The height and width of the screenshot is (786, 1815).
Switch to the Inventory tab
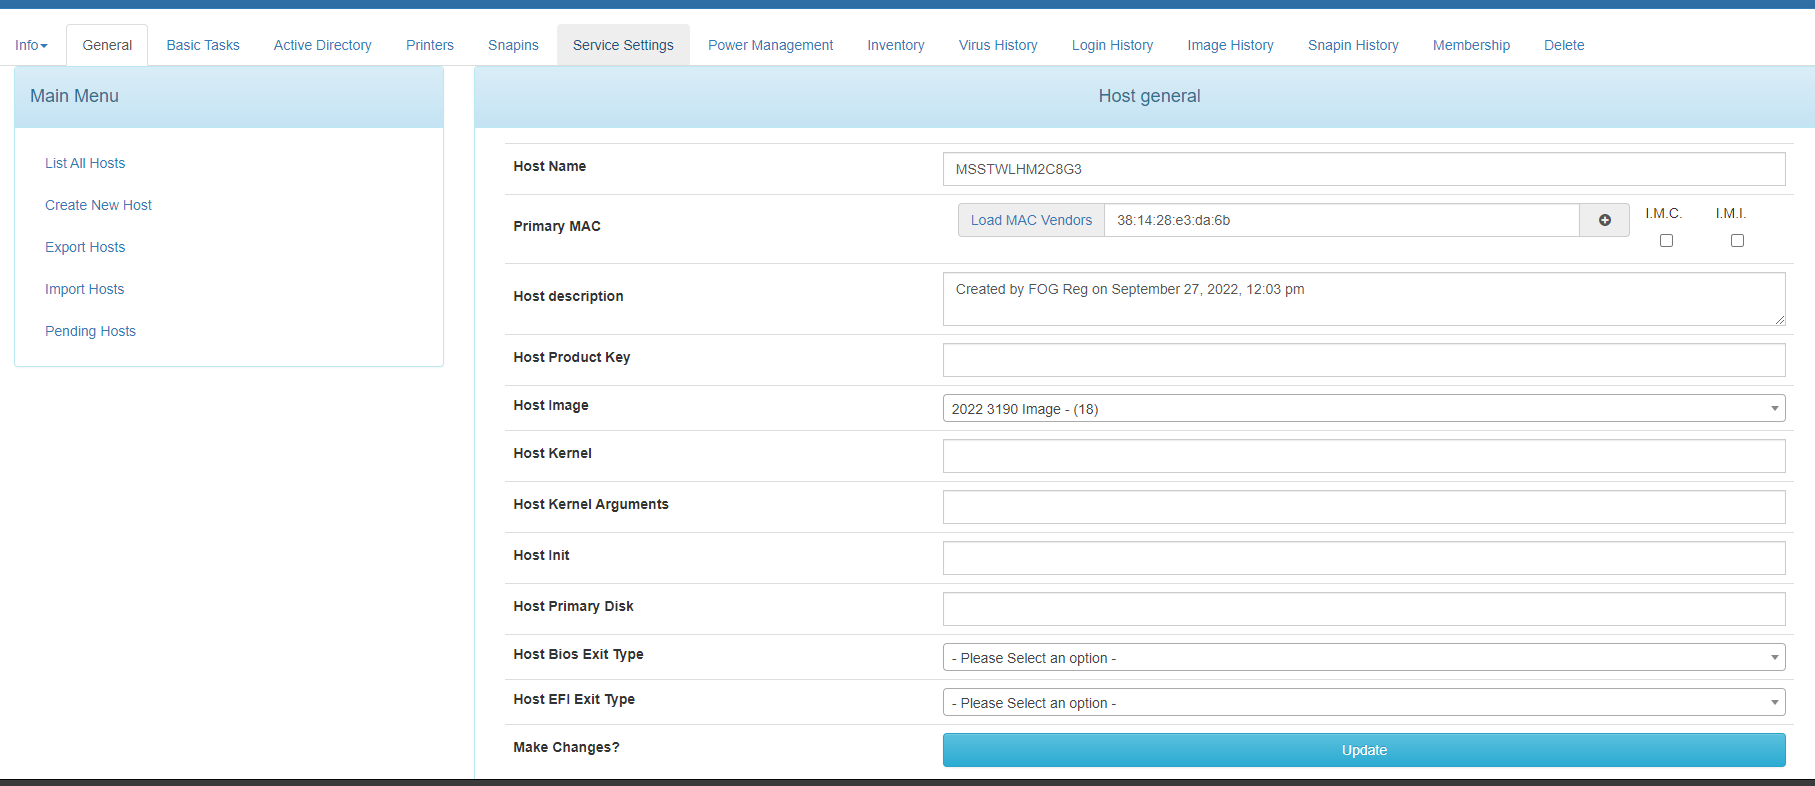coord(895,45)
